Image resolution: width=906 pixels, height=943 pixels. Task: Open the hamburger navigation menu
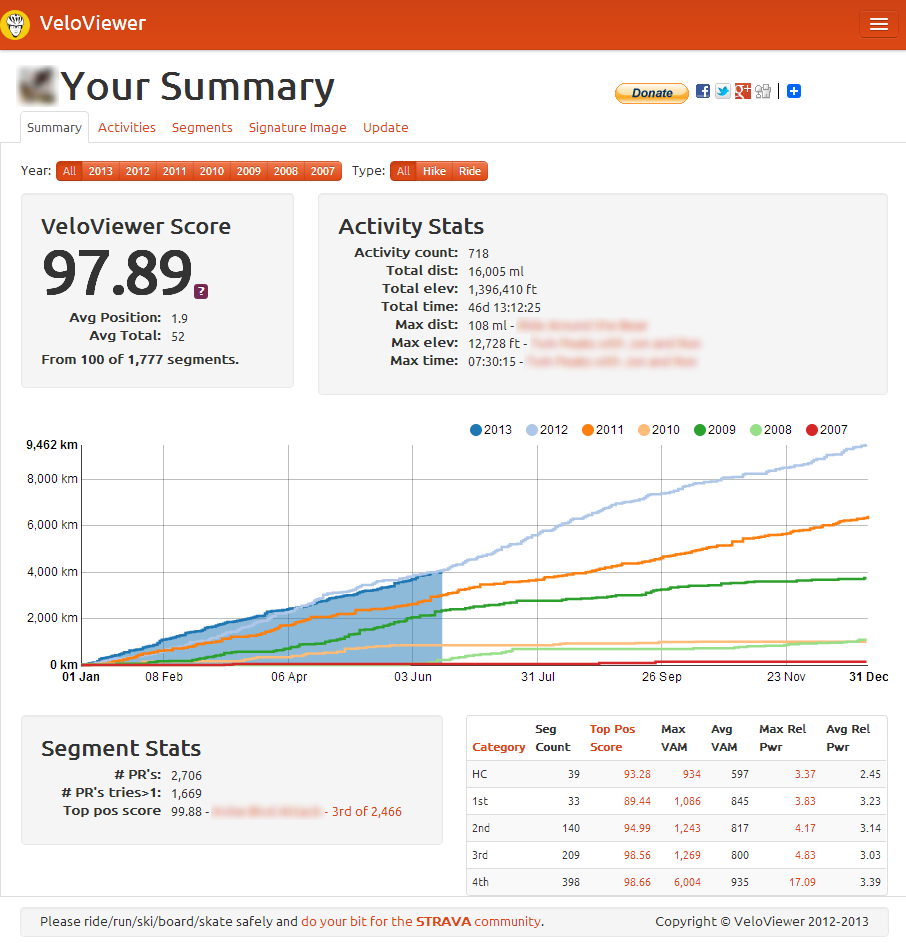878,24
